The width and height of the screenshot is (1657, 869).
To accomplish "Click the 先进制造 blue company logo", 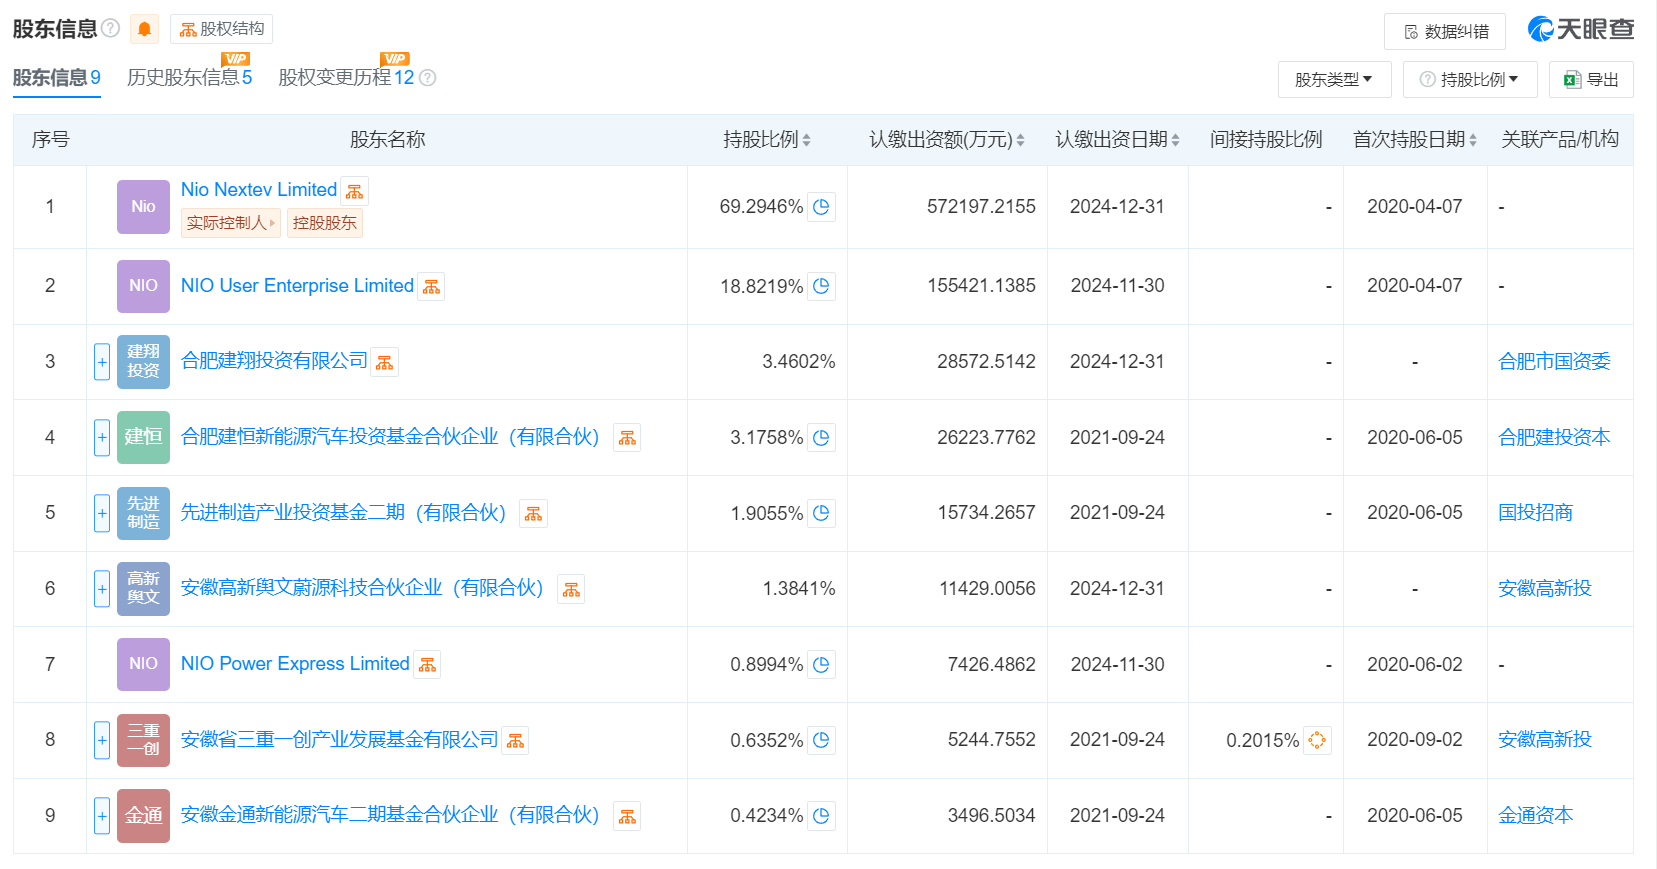I will click(x=143, y=513).
